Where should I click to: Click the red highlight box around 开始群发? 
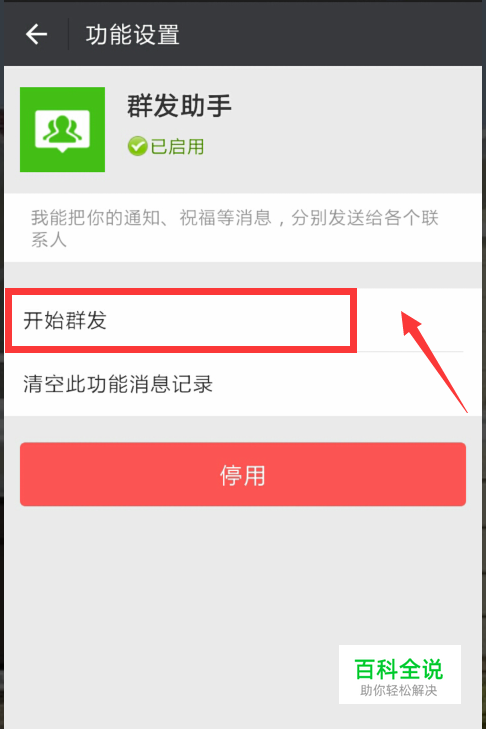click(x=181, y=320)
